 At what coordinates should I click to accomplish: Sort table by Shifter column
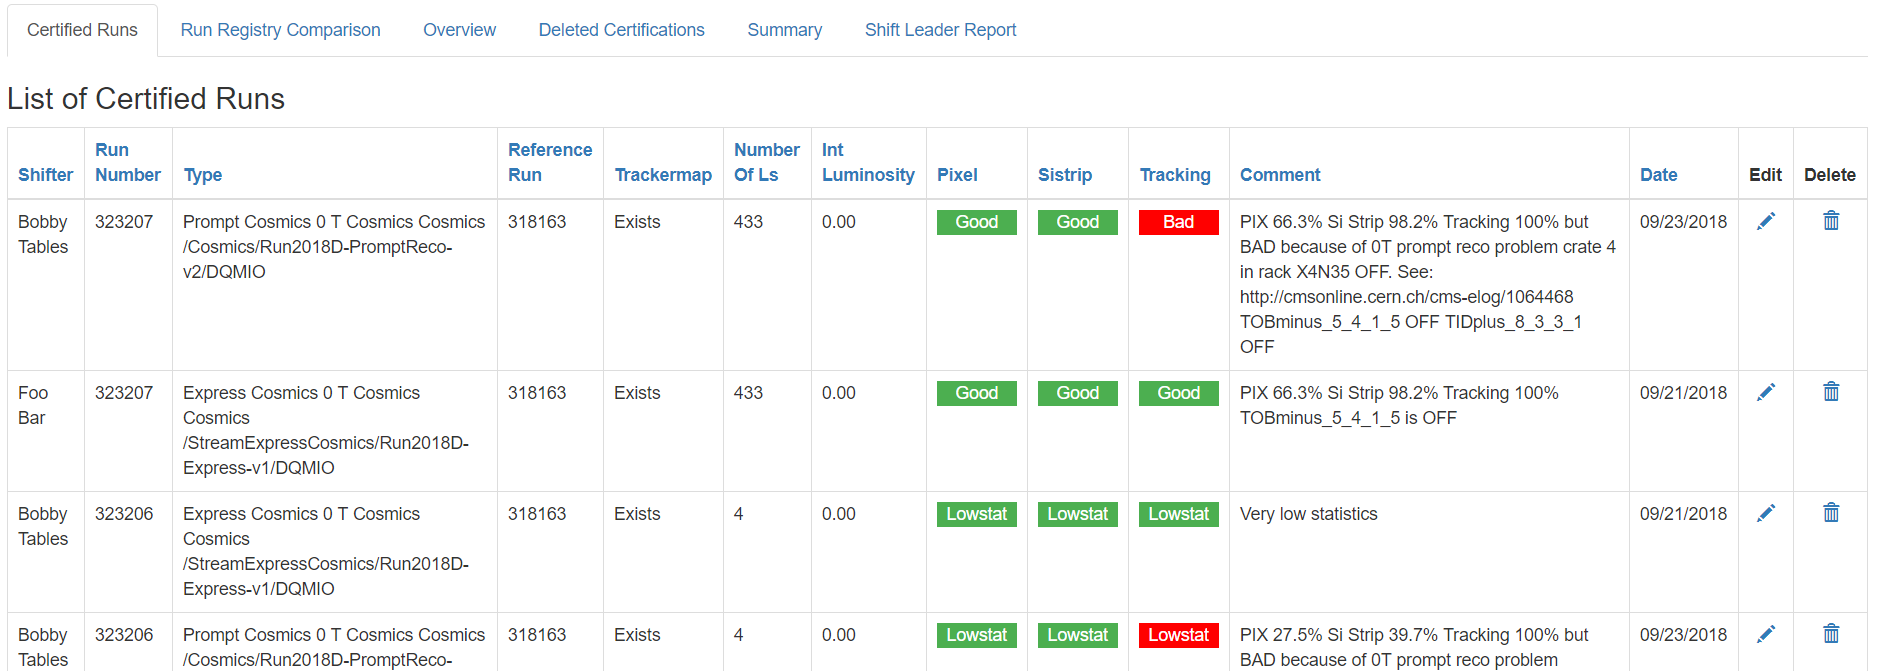(45, 175)
